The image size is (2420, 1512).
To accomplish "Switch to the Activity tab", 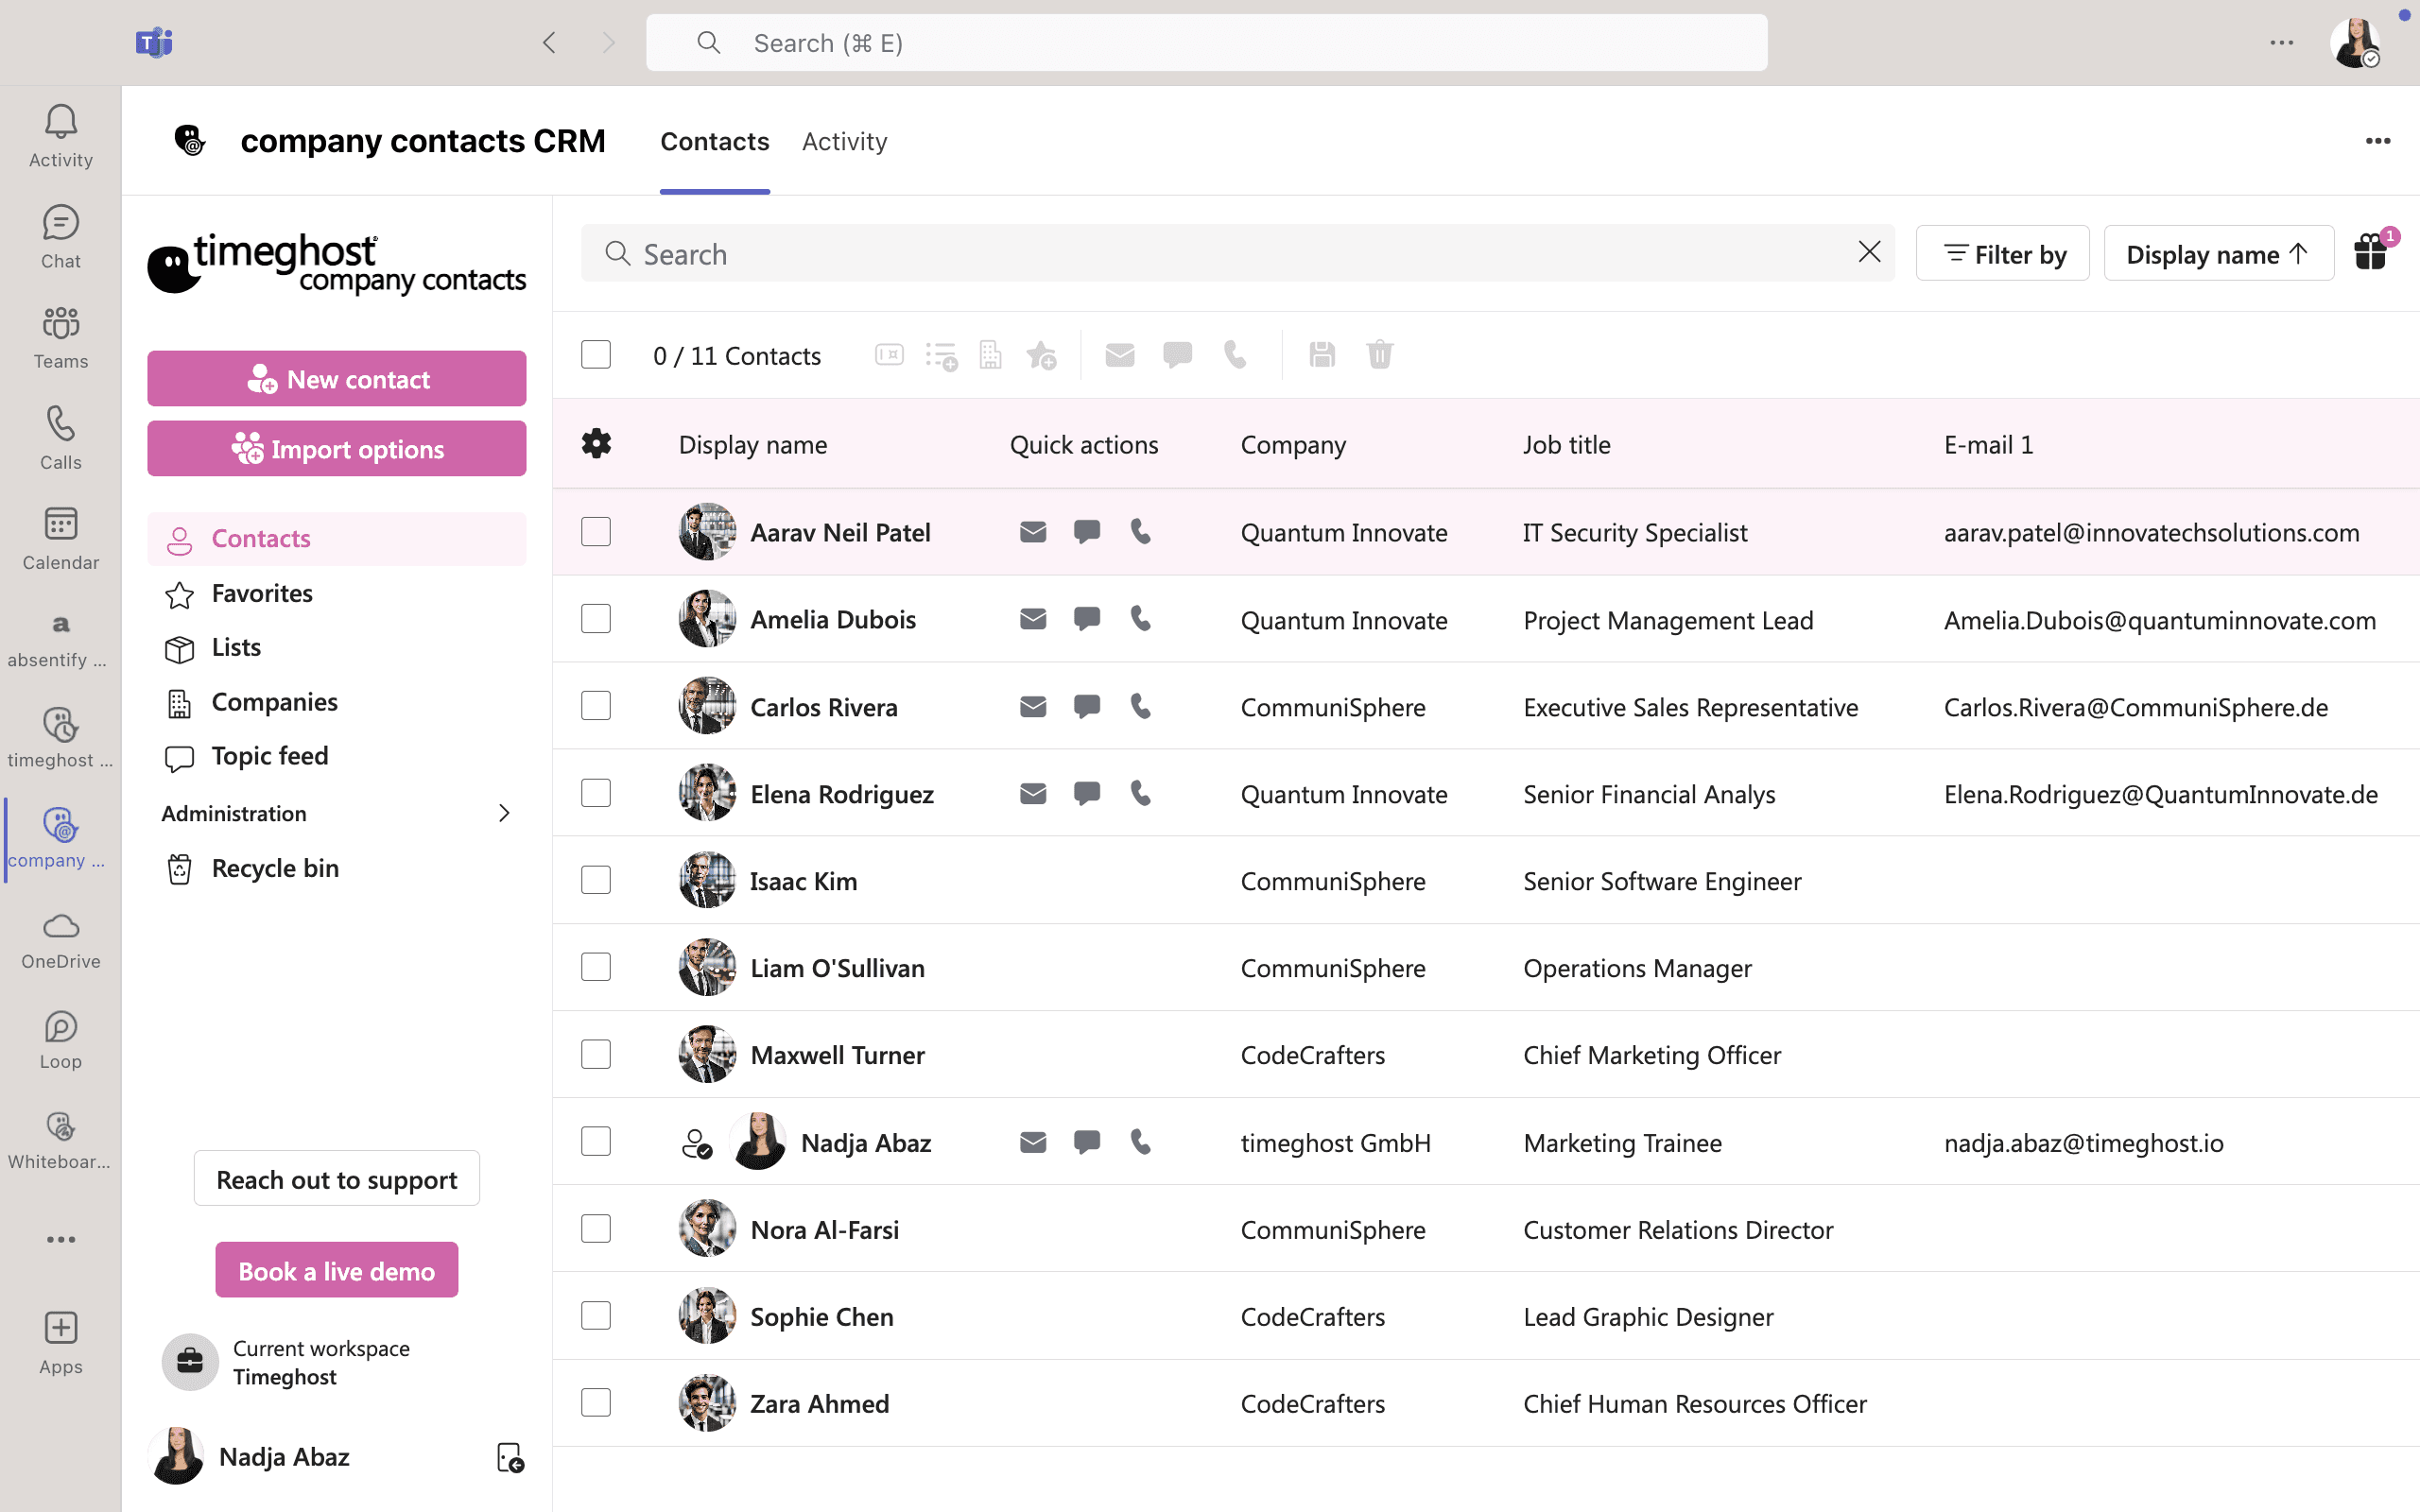I will [x=844, y=141].
